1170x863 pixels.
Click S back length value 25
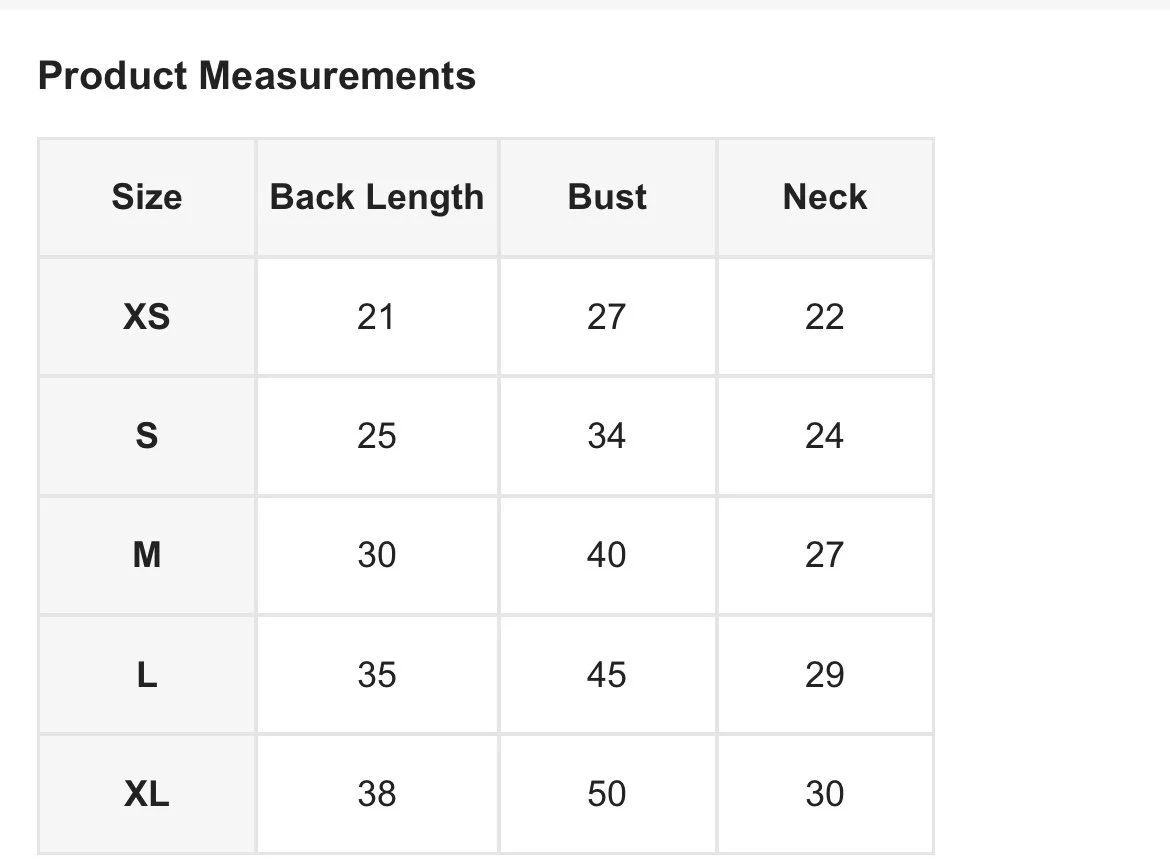tap(376, 436)
